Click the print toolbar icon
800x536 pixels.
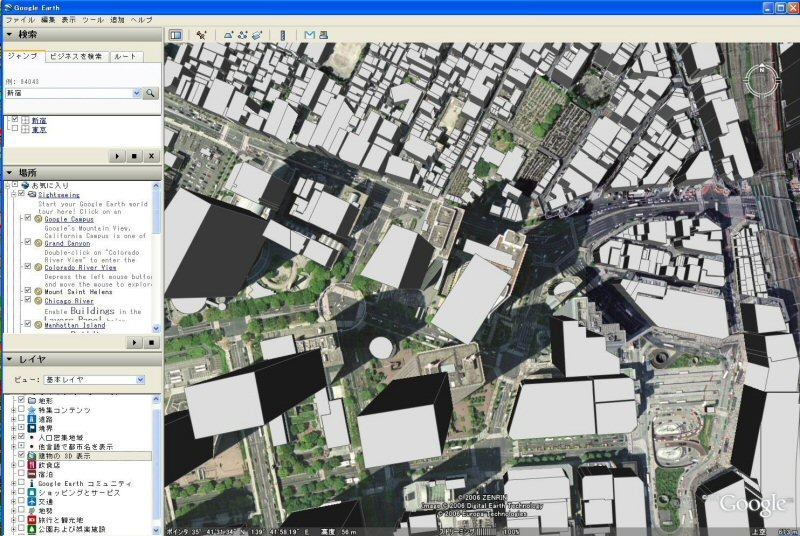[x=323, y=35]
